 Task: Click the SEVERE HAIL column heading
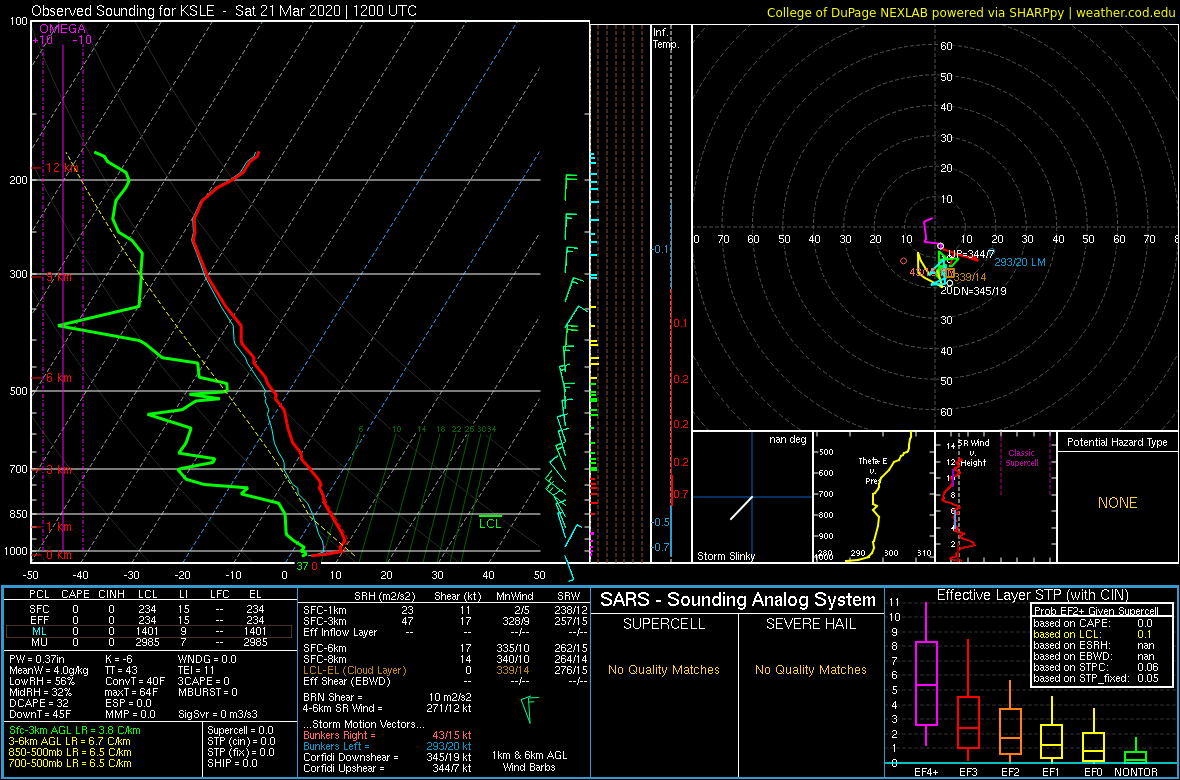click(811, 626)
